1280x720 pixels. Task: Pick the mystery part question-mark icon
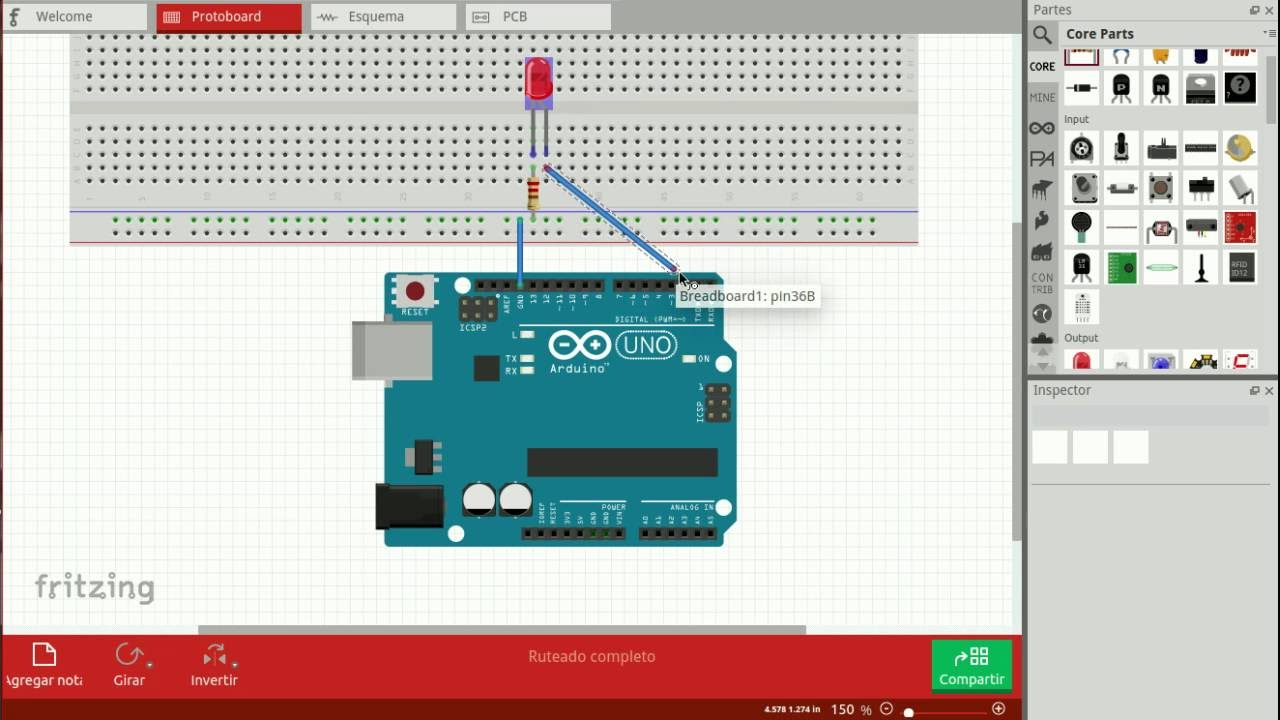[1240, 88]
